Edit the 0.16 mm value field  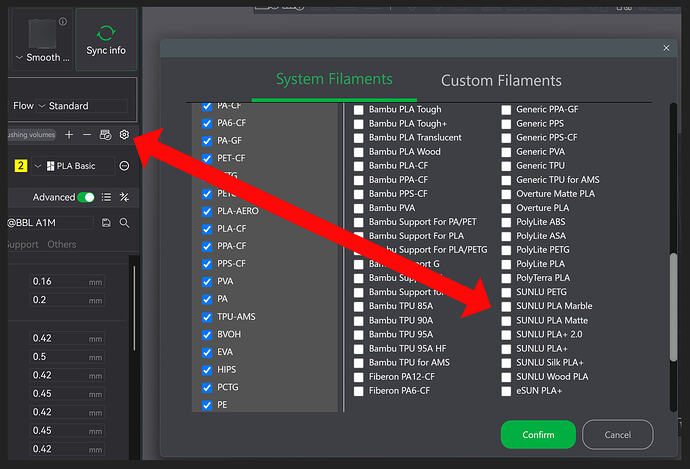click(67, 282)
